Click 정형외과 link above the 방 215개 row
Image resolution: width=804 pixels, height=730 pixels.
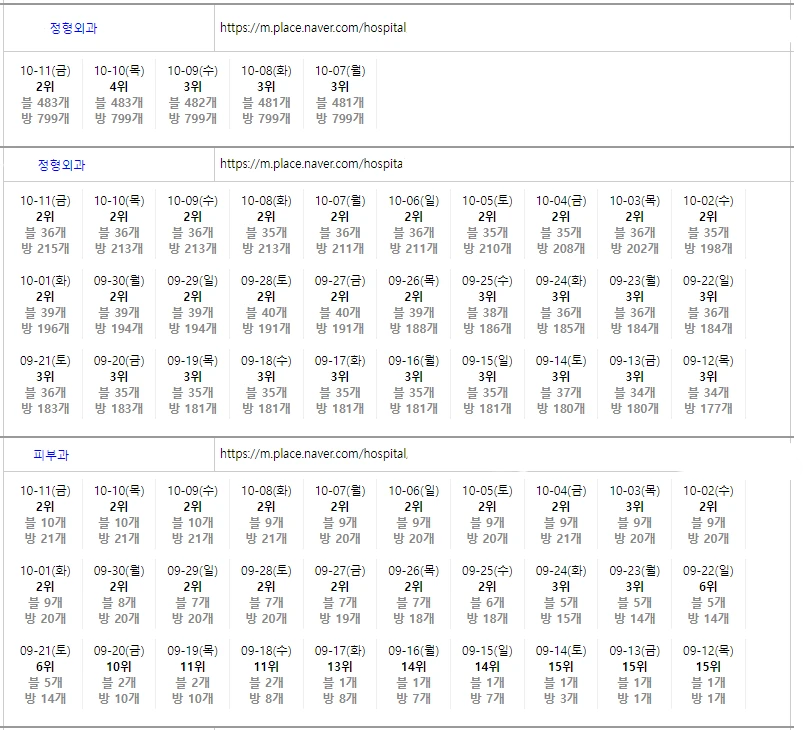click(62, 164)
